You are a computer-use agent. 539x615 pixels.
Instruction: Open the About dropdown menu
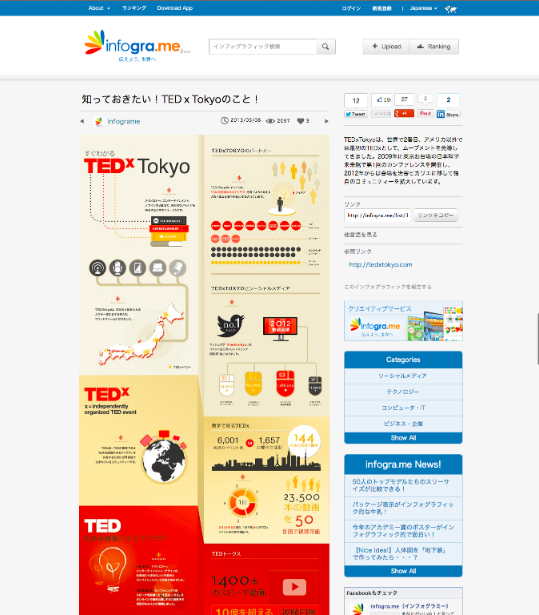pyautogui.click(x=99, y=8)
